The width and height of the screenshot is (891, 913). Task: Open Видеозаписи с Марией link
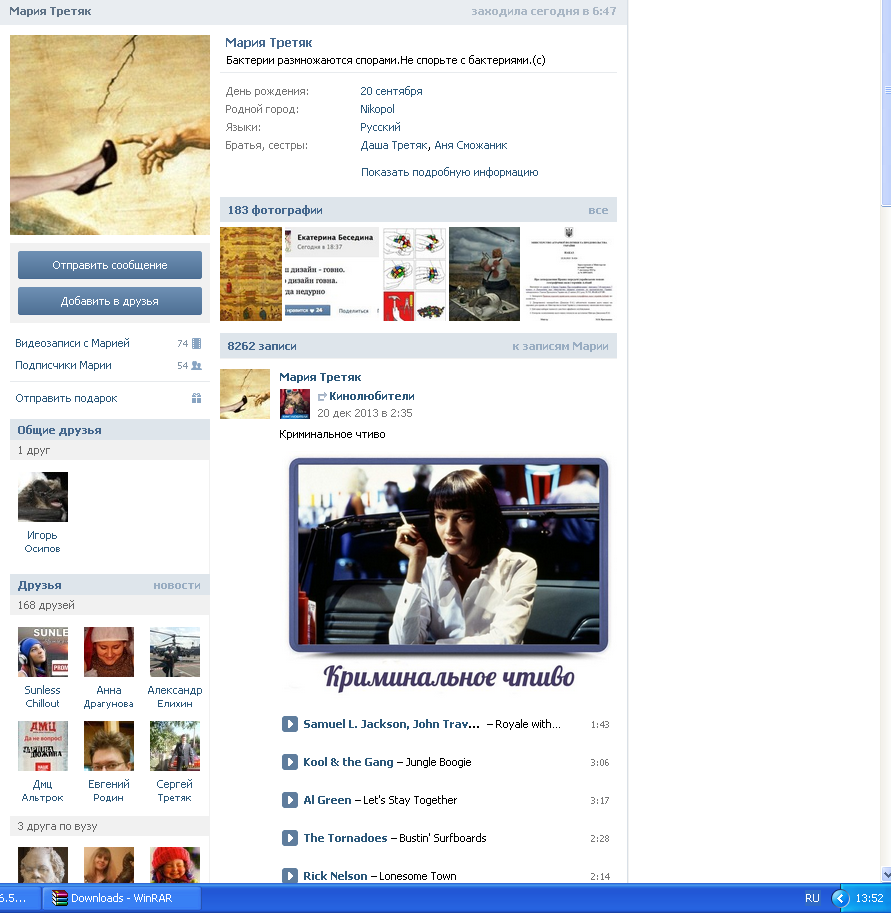(72, 343)
